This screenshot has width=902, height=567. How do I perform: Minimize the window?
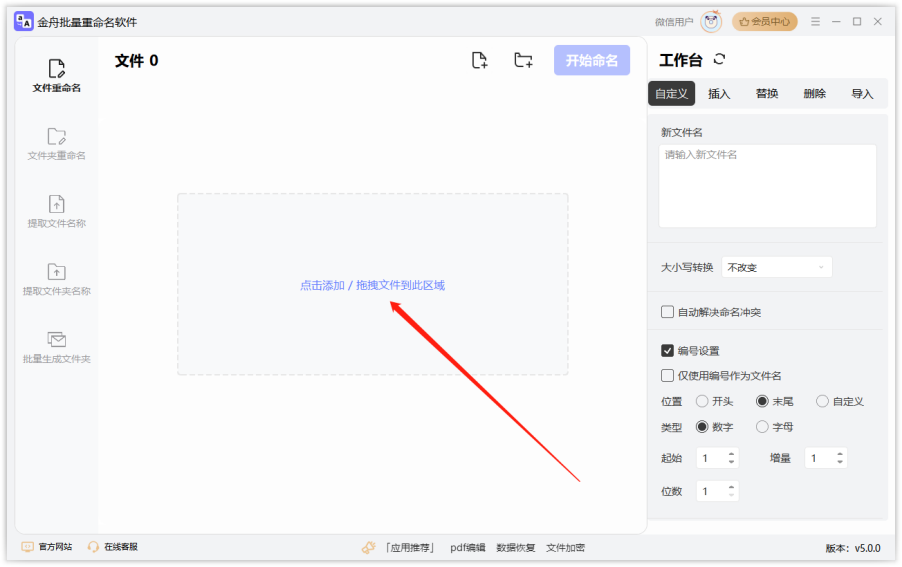point(836,22)
